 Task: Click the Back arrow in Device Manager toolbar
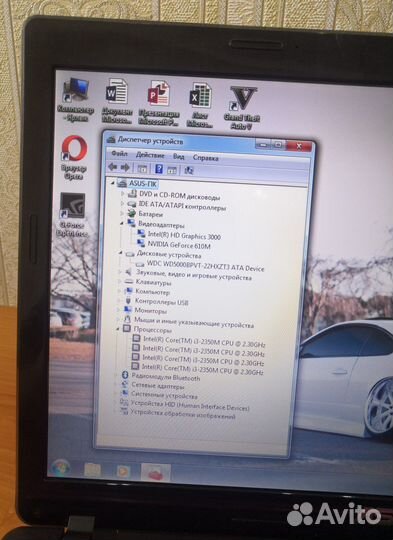point(113,167)
